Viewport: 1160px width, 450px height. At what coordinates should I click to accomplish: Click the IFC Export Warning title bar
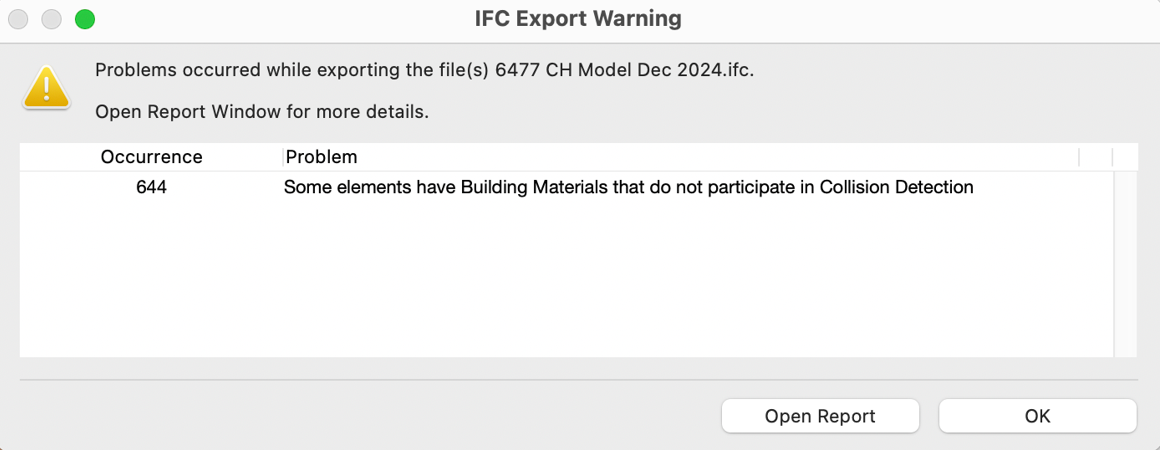click(578, 19)
